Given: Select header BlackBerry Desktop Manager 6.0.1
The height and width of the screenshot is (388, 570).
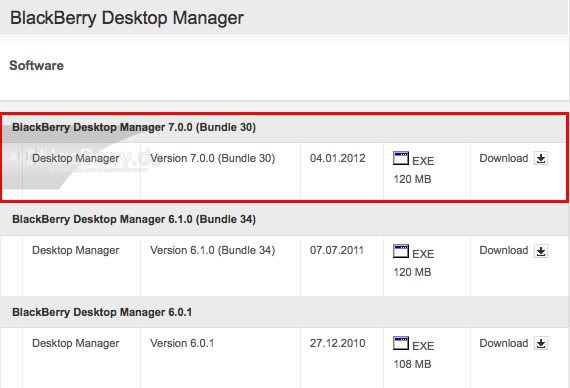Looking at the screenshot, I should click(x=102, y=312).
